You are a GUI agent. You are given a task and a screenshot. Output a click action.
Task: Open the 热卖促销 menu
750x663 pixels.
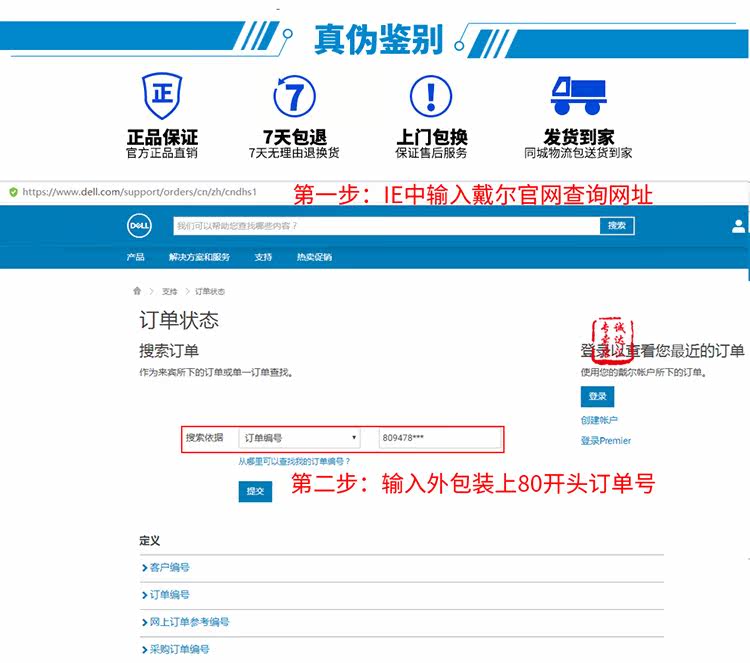pyautogui.click(x=314, y=257)
